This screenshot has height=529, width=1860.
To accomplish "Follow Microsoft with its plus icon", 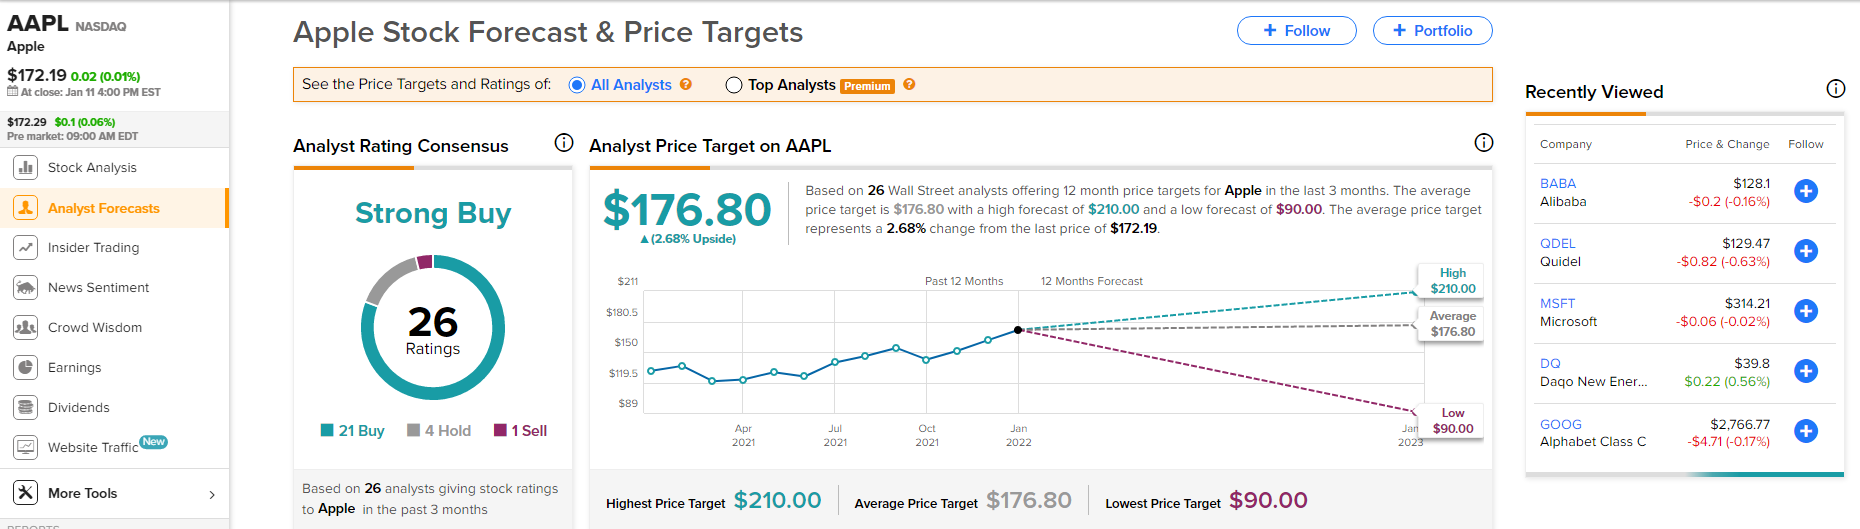I will click(1806, 311).
